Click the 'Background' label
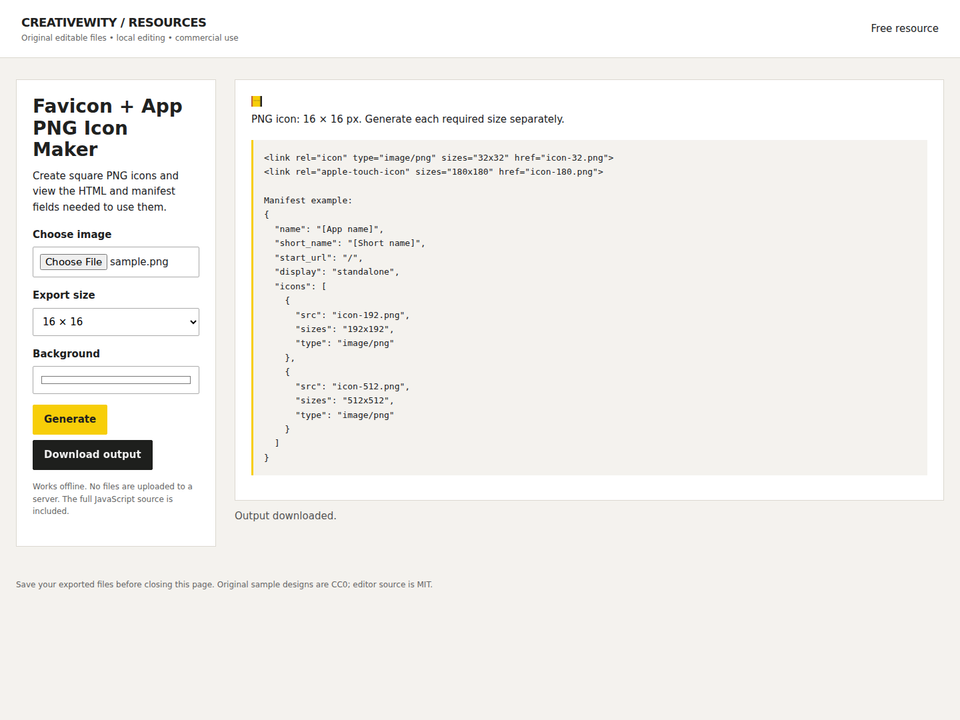 pos(66,354)
